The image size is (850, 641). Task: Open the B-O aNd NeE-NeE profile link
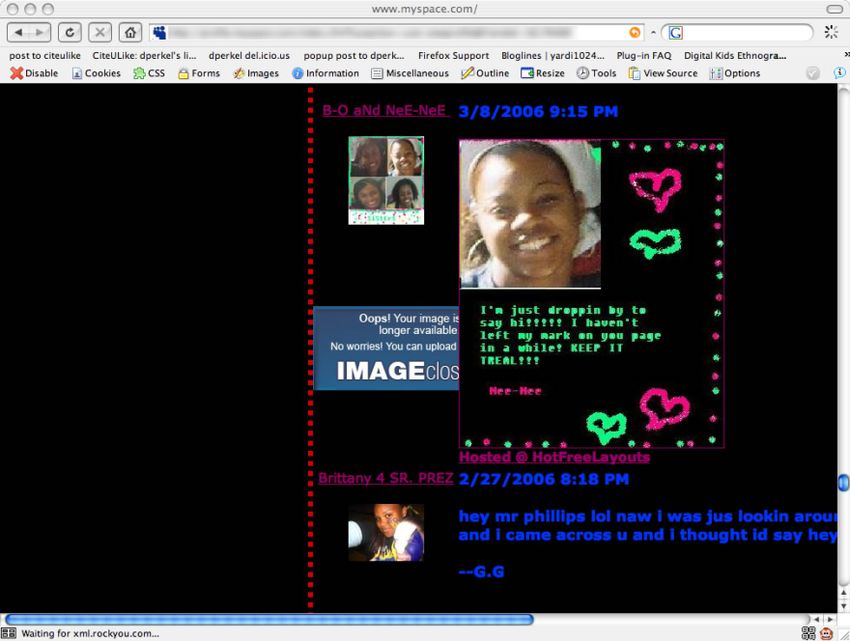(x=385, y=111)
